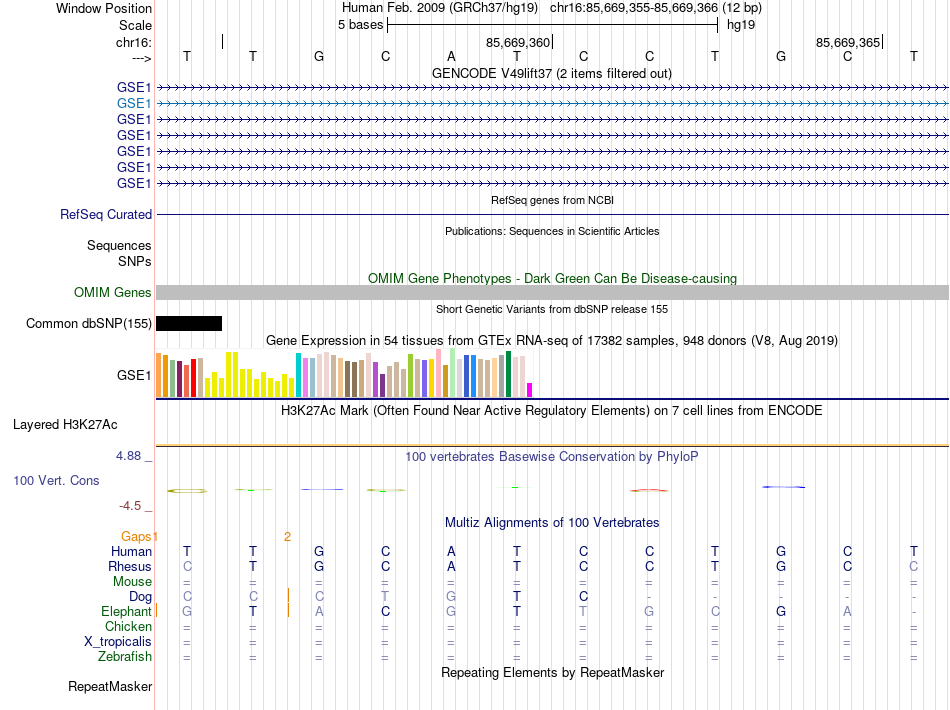Click the 85,669,360 position marker
The width and height of the screenshot is (950, 710).
(x=518, y=42)
